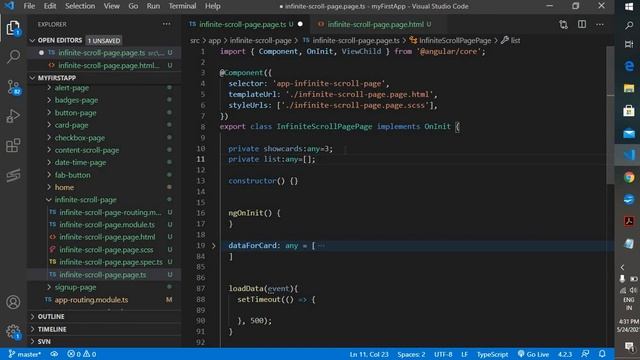Open the Terminal menu
640x360 pixels.
[182, 6]
